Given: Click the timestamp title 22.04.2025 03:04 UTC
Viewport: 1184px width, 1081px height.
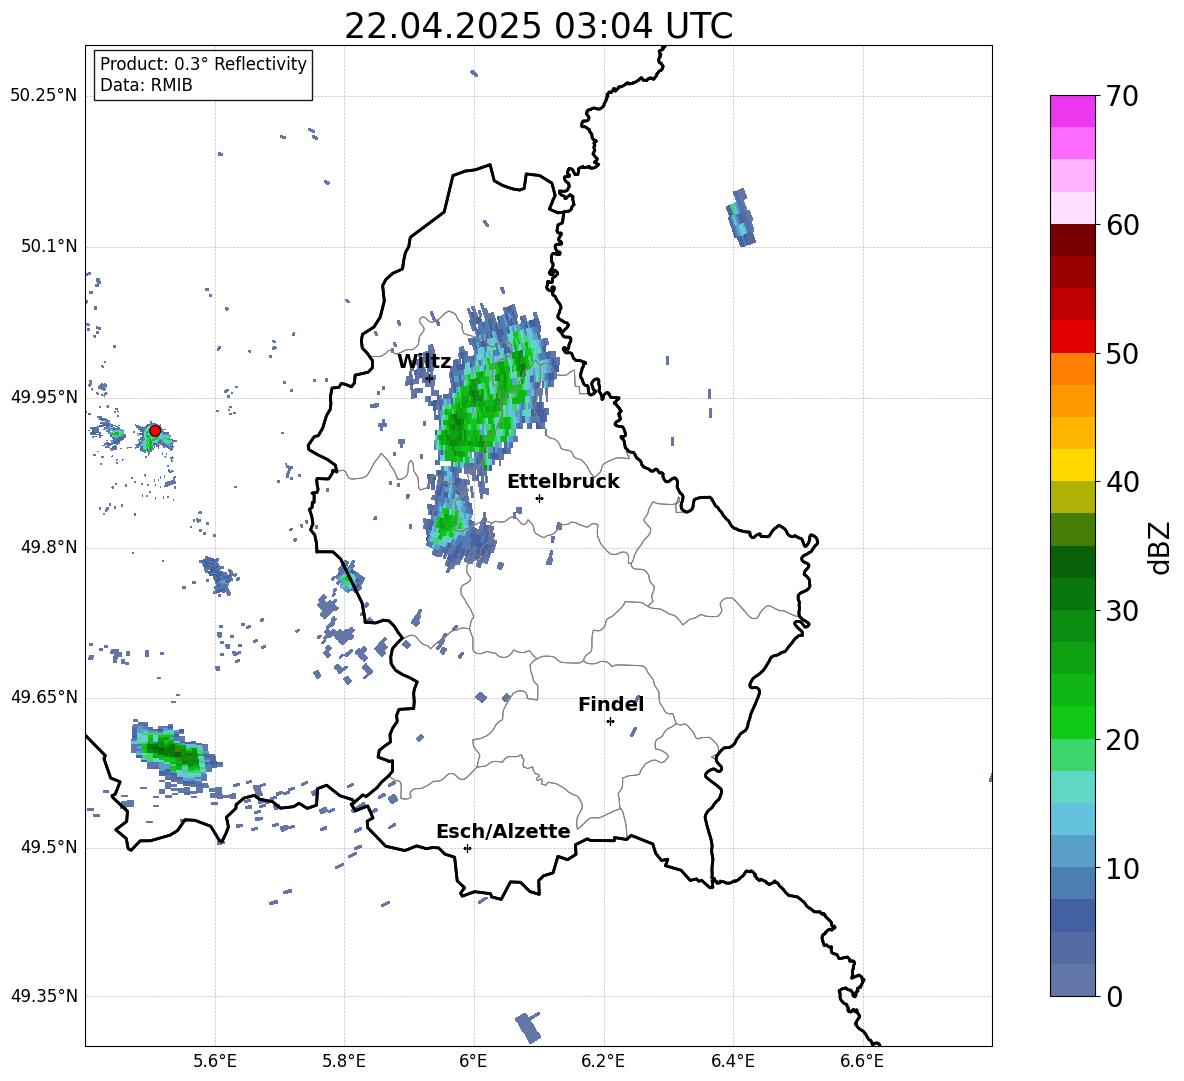Looking at the screenshot, I should (538, 26).
